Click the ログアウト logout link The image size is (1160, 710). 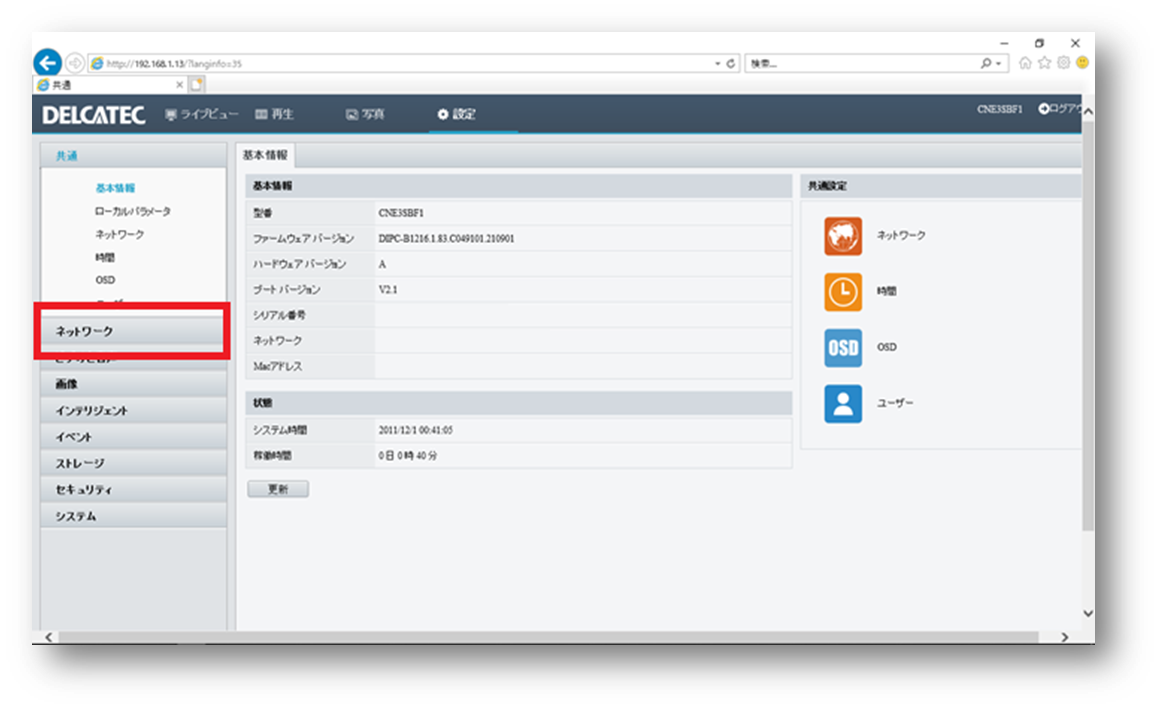[1059, 109]
